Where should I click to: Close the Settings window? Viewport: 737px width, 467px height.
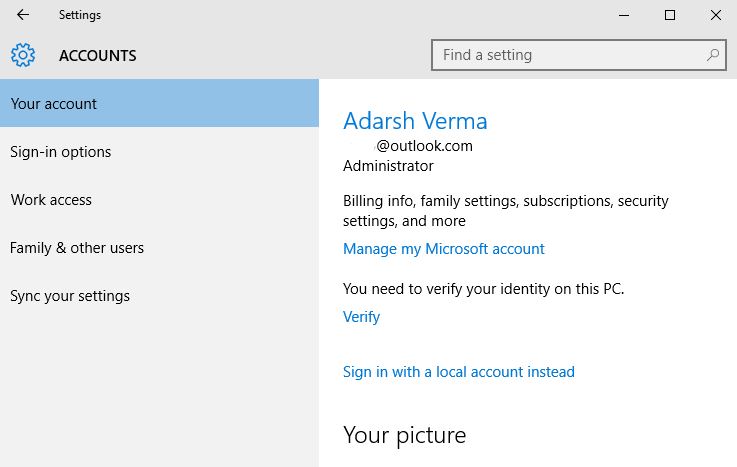click(715, 15)
